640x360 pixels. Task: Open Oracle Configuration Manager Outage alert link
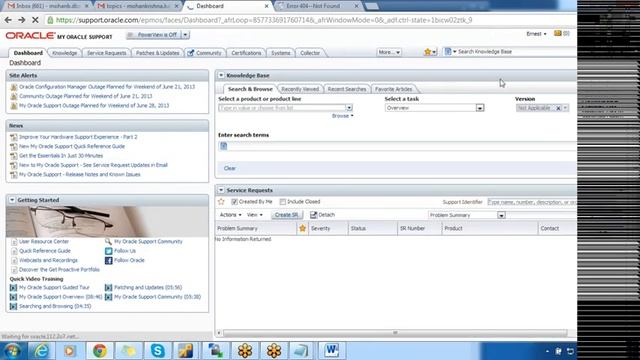click(x=107, y=87)
